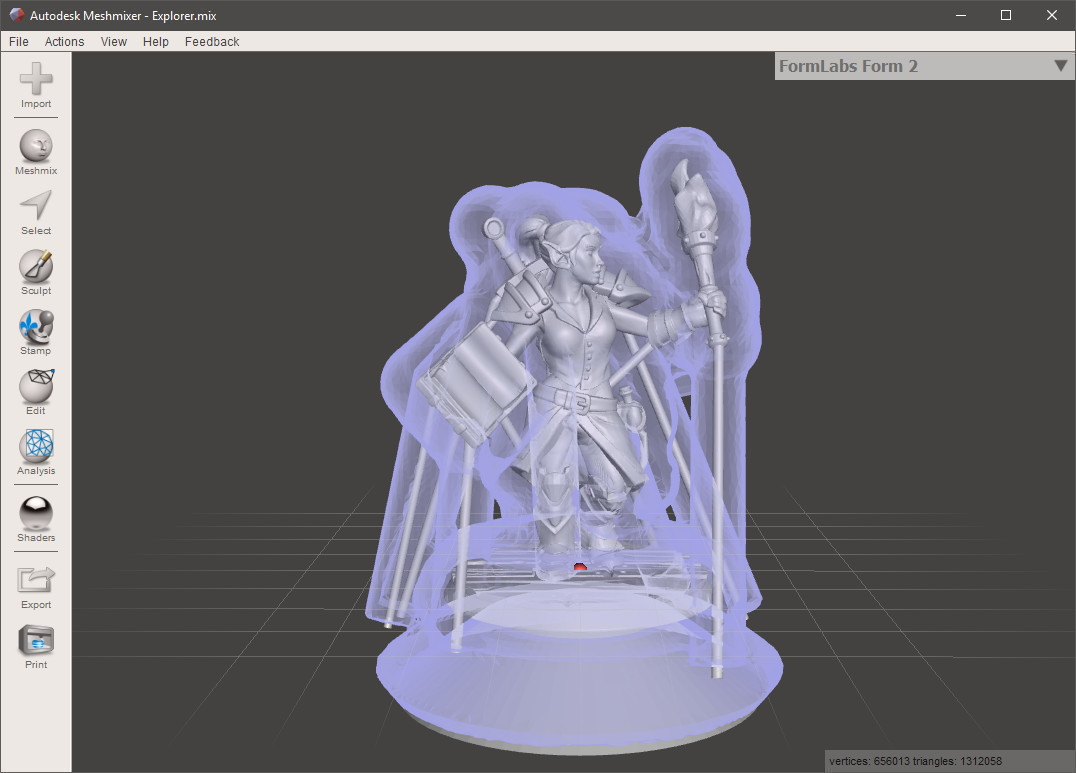Click the Import tool icon

[x=36, y=80]
